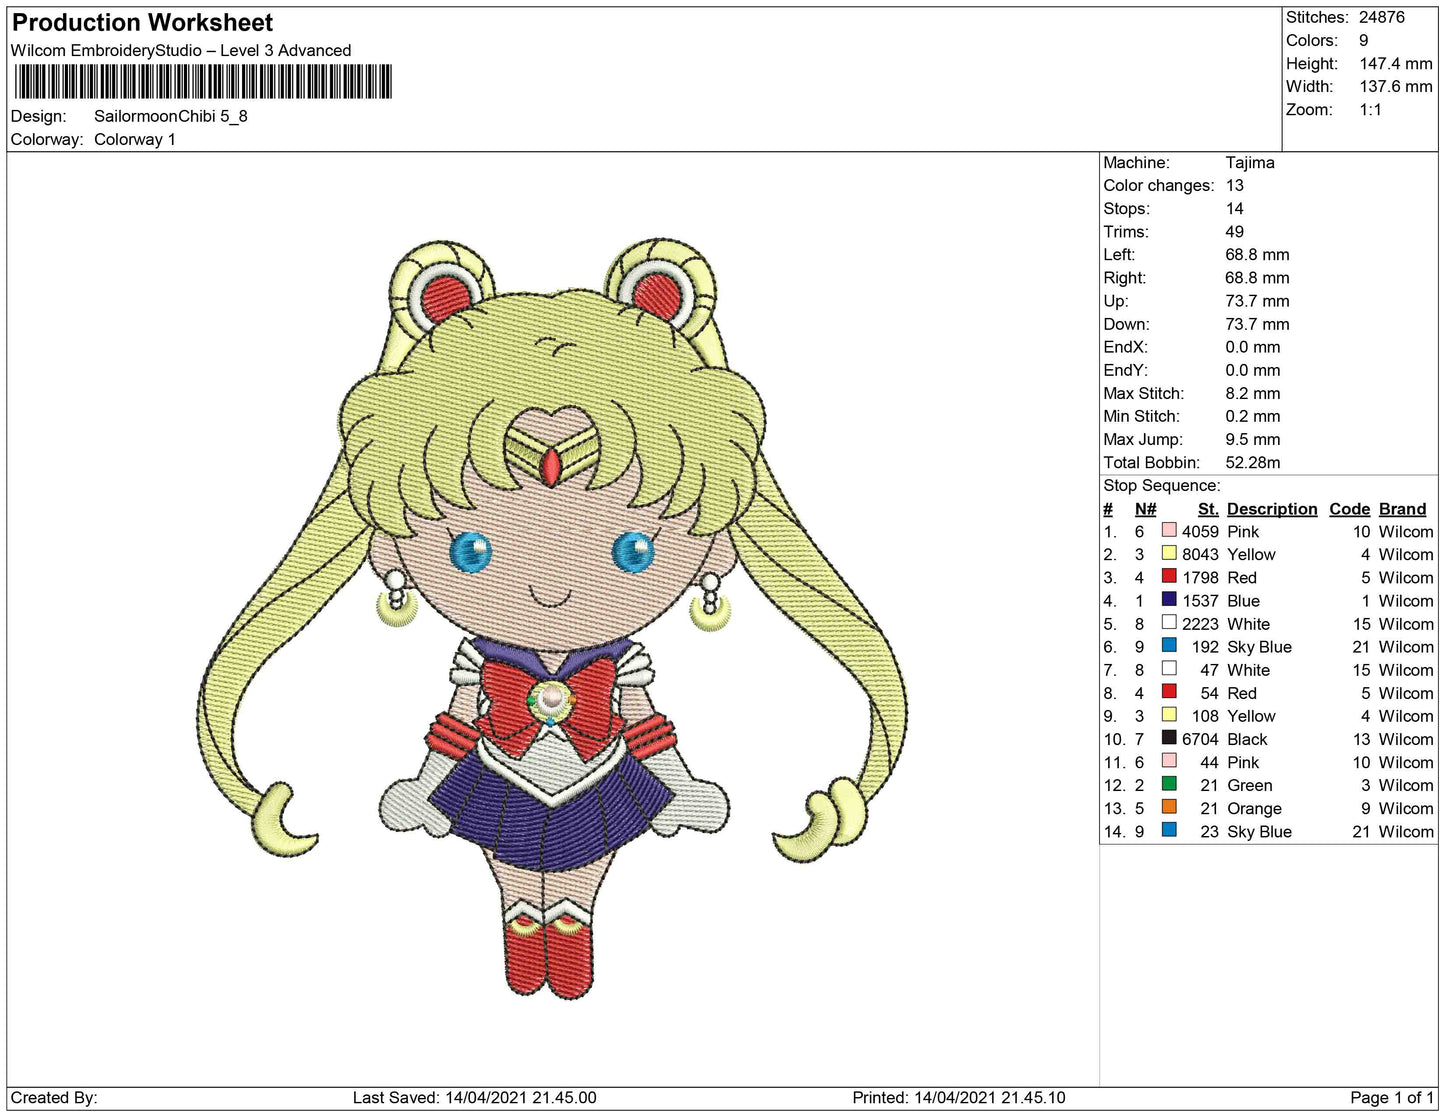This screenshot has width=1445, height=1112.
Task: Select the "Orange" description in stop 13
Action: tap(1254, 808)
